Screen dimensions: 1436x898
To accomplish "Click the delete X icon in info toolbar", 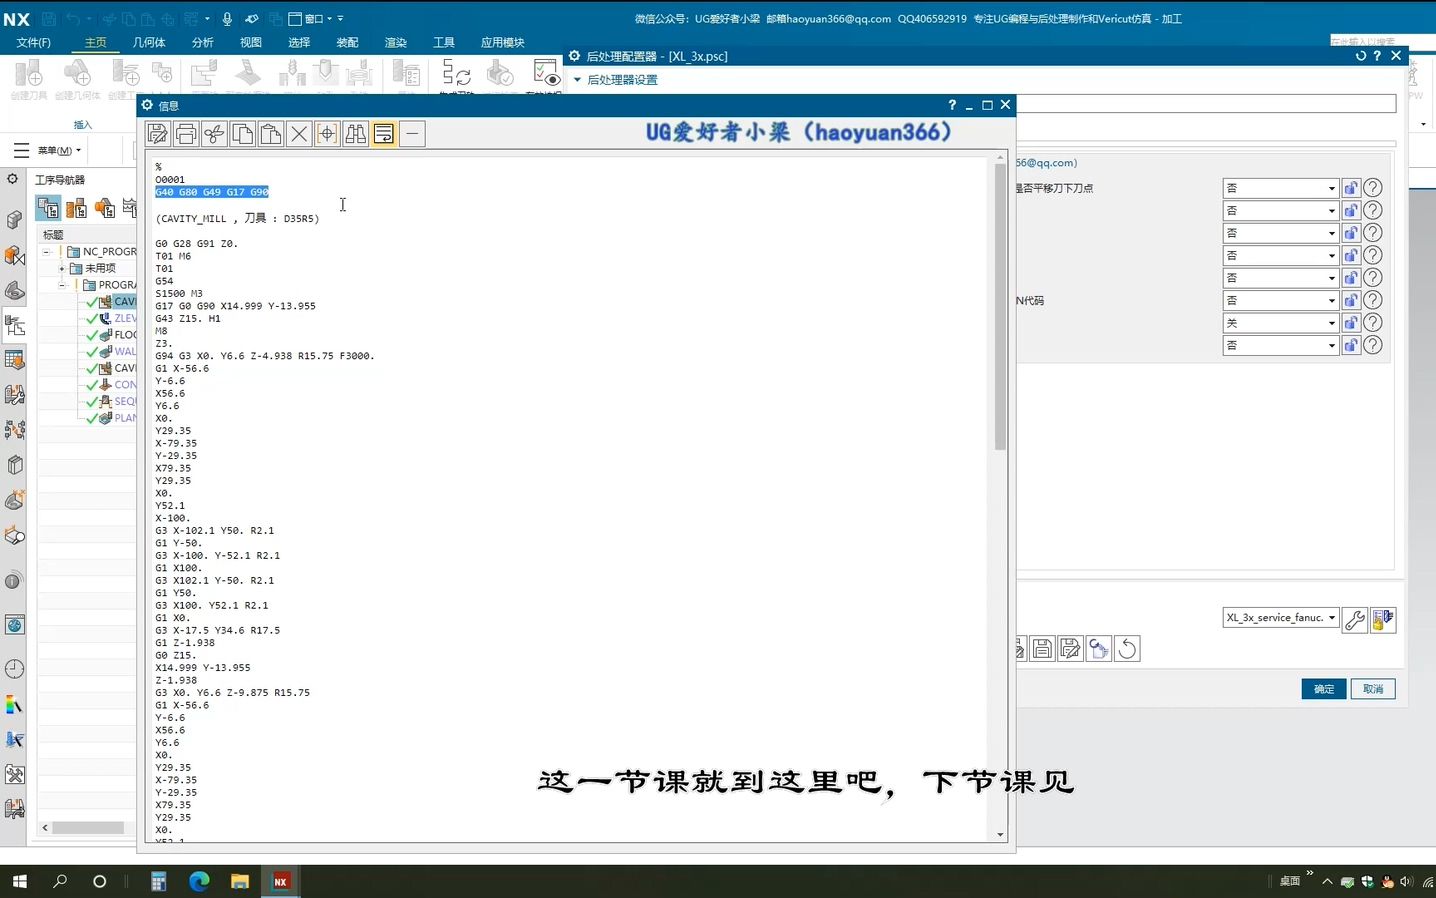I will coord(298,133).
